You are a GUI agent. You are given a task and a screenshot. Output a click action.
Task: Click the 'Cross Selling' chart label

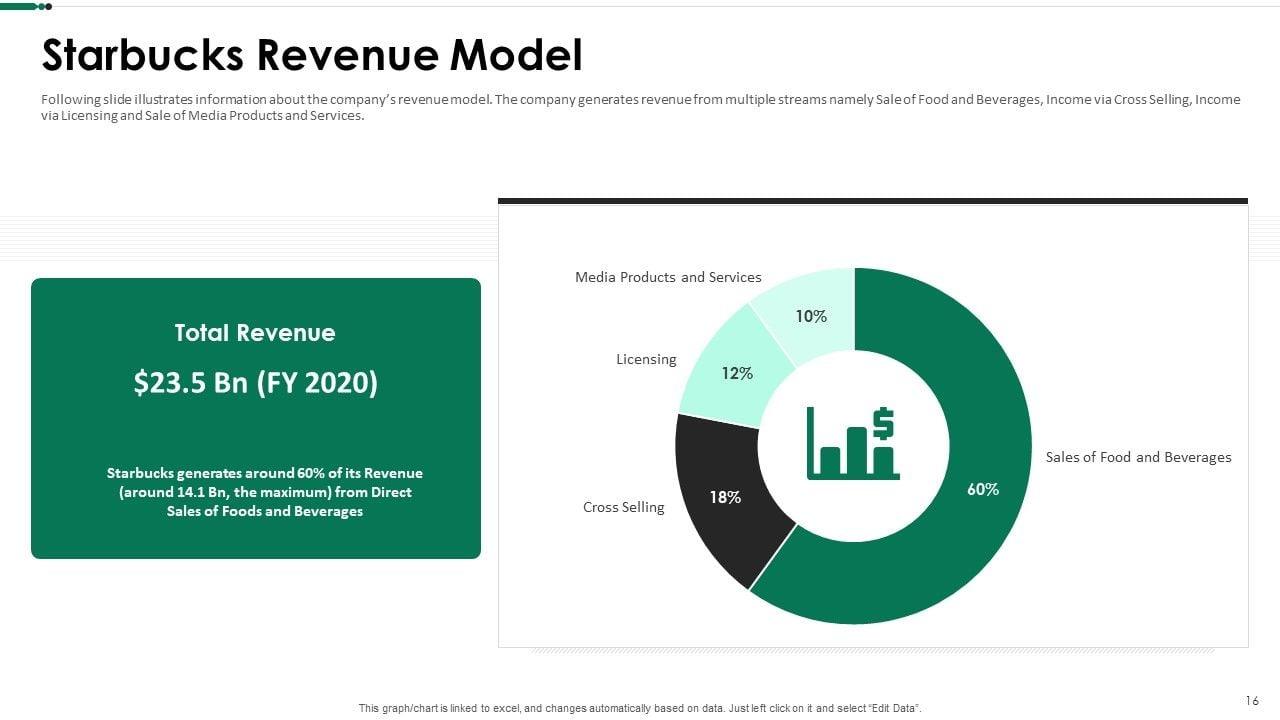point(623,507)
